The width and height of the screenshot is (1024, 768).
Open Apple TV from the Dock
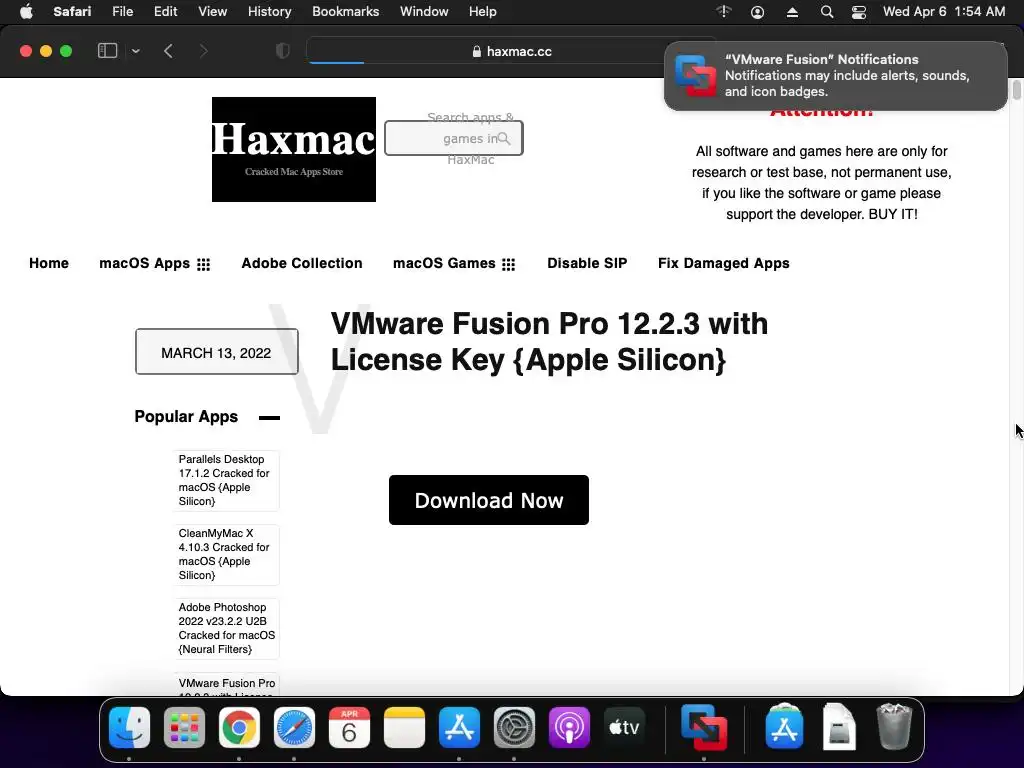tap(624, 727)
